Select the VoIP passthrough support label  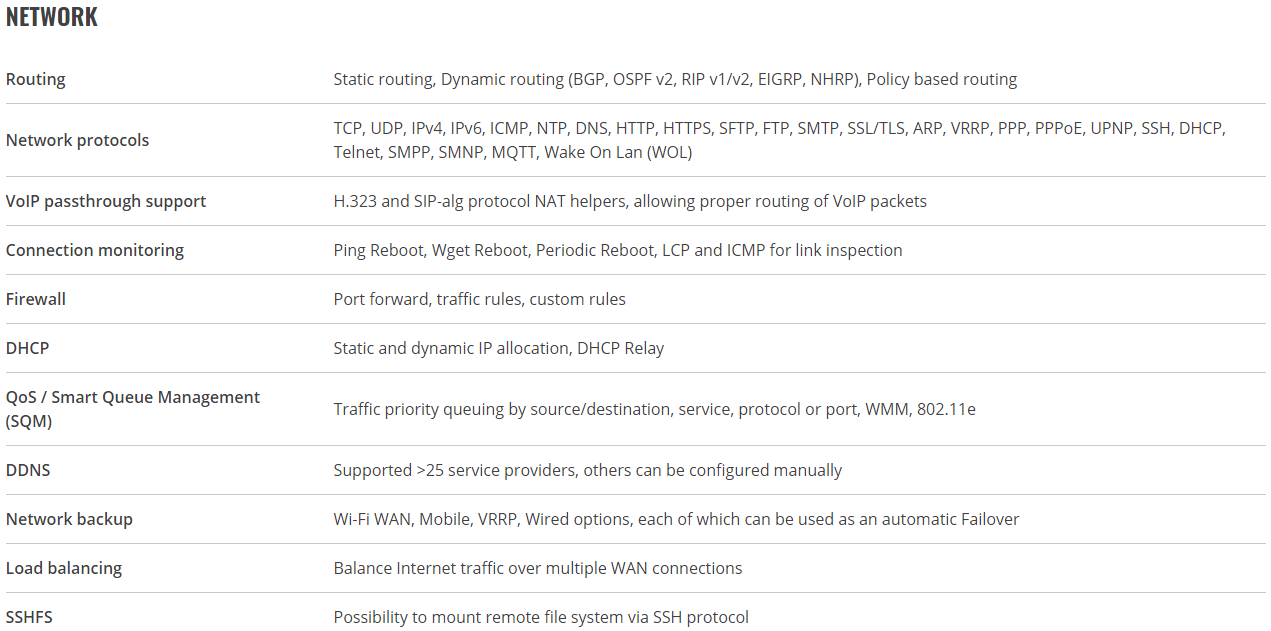(106, 201)
